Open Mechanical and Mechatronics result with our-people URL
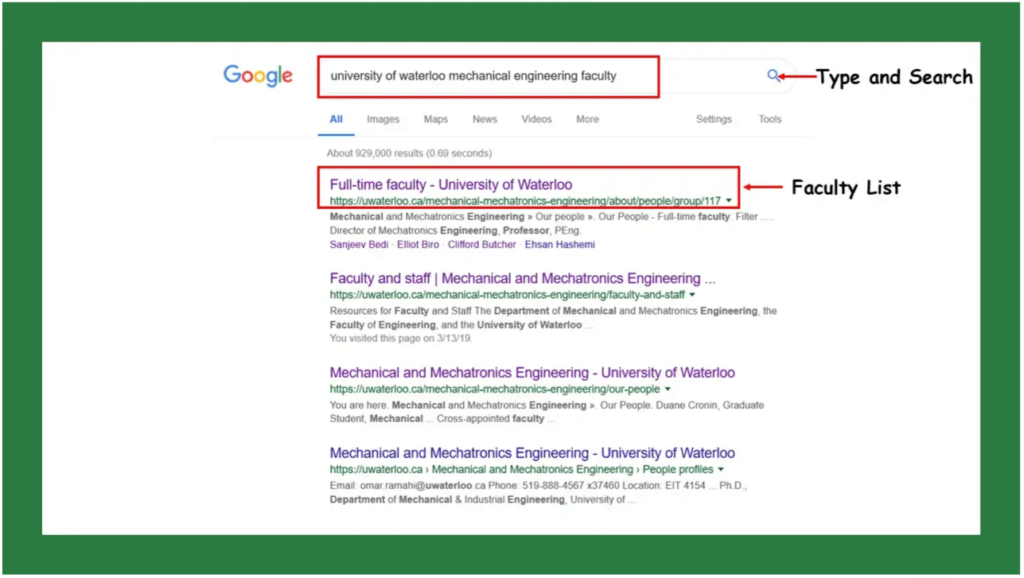Screen dimensions: 1024x578 tap(532, 372)
